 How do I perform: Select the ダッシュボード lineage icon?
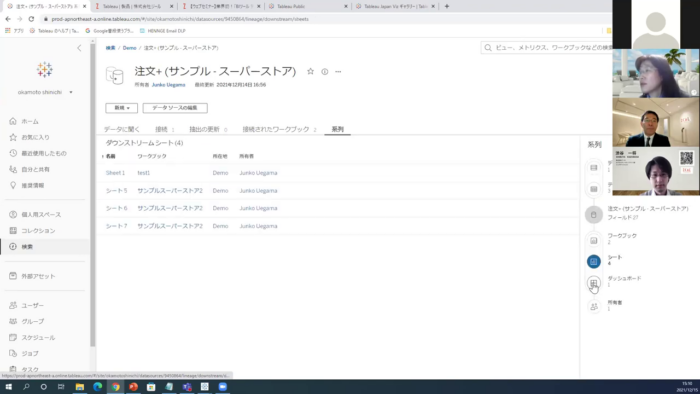click(593, 283)
